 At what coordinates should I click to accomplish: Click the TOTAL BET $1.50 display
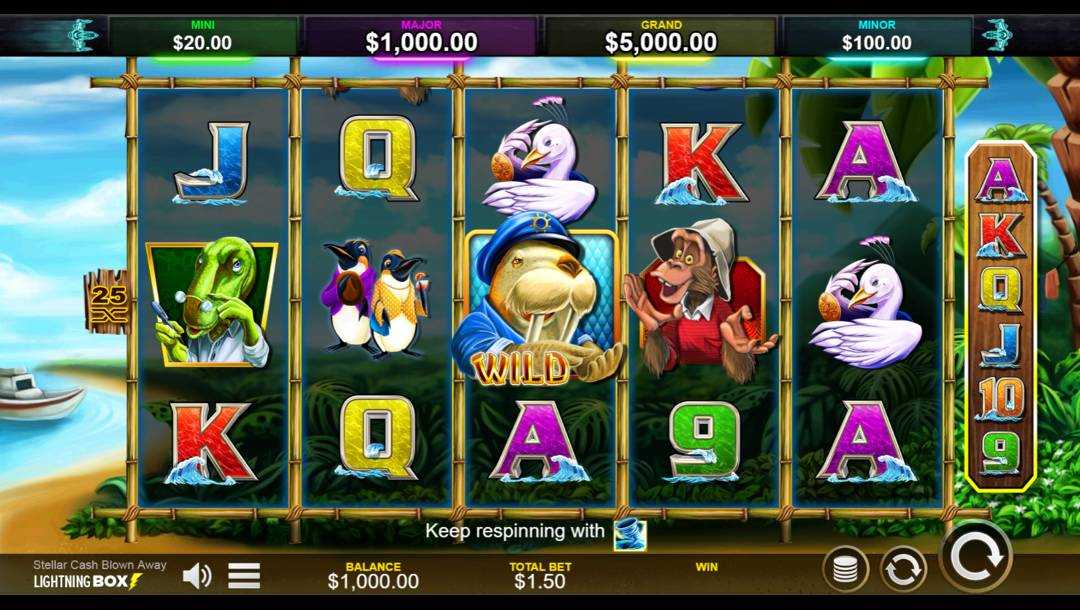tap(540, 575)
